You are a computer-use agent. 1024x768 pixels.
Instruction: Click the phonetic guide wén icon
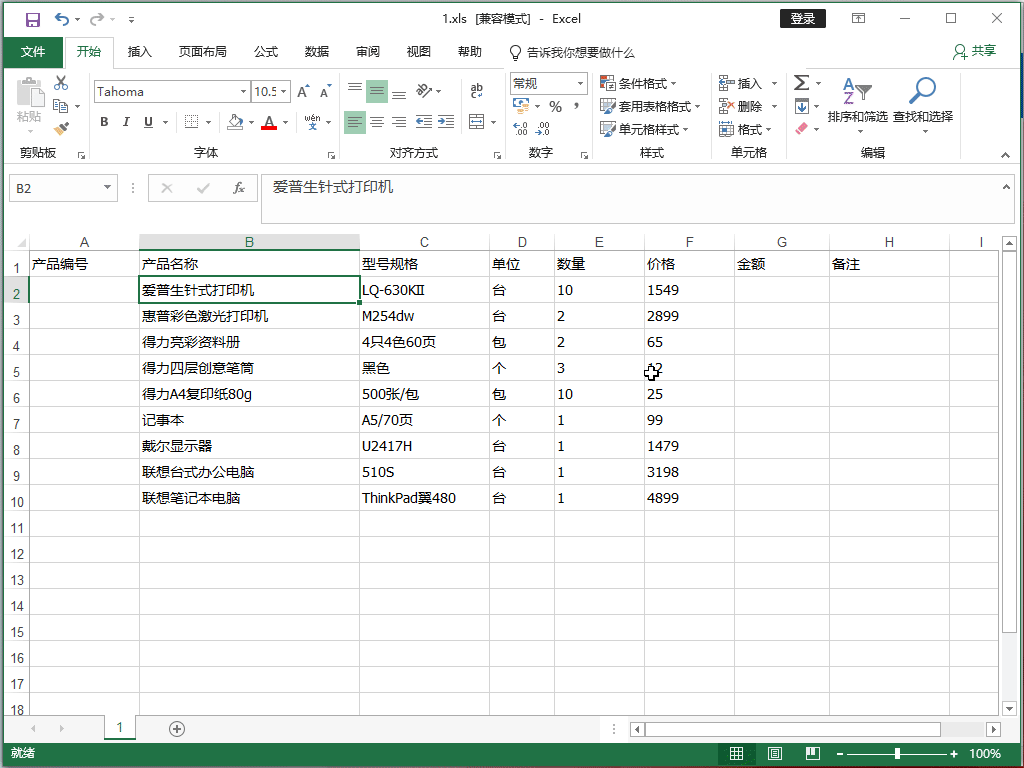pyautogui.click(x=313, y=121)
